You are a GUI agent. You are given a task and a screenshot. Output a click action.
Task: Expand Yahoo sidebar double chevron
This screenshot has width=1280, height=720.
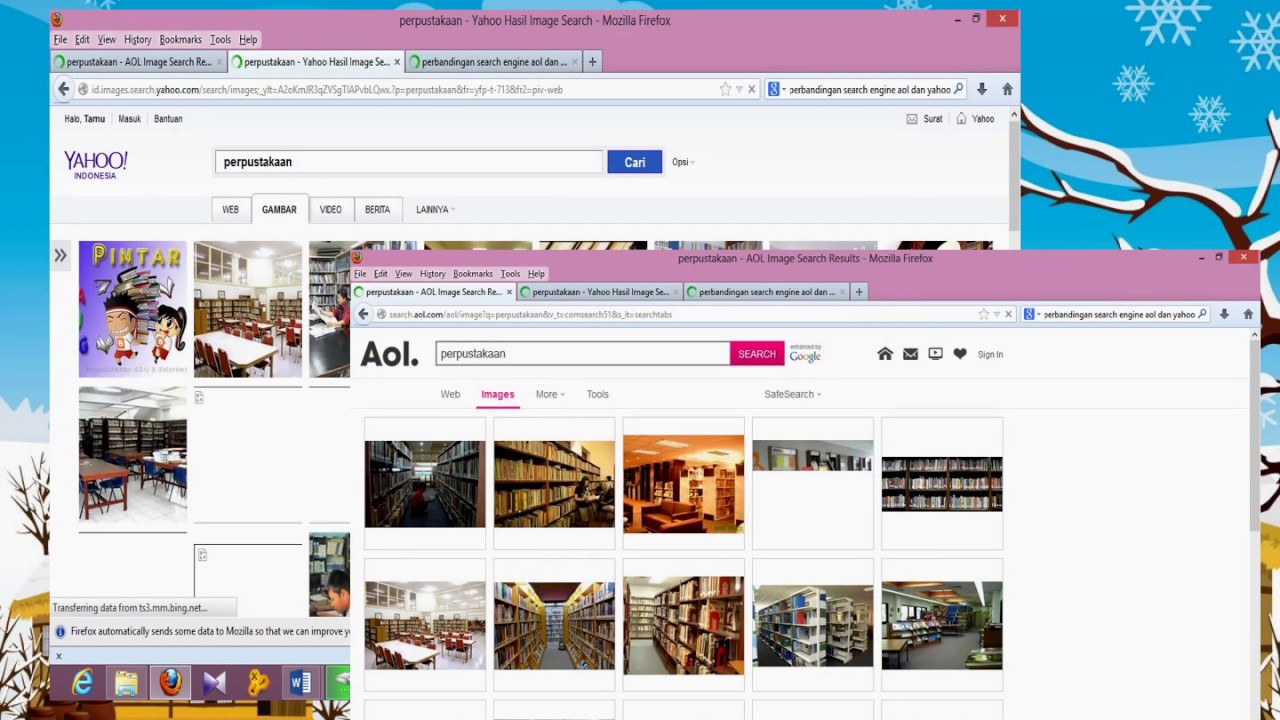(60, 256)
